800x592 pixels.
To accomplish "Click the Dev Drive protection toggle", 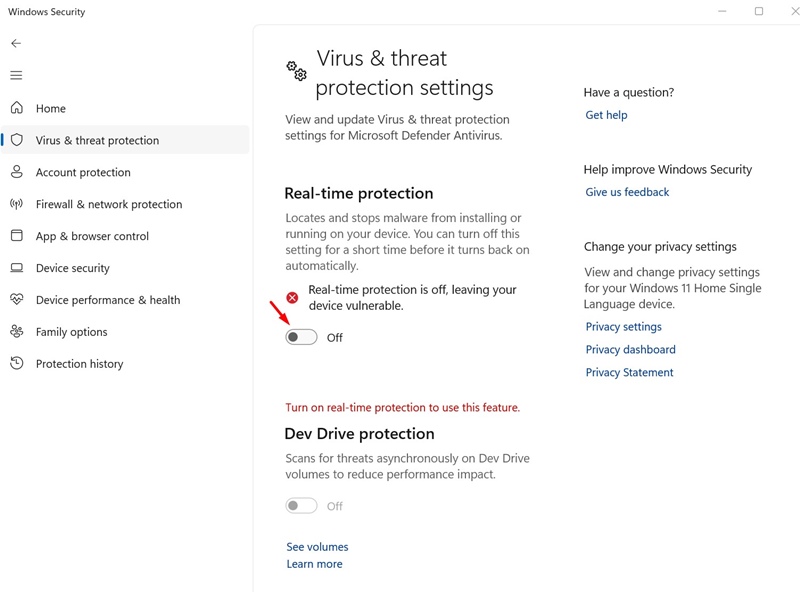I will 301,506.
